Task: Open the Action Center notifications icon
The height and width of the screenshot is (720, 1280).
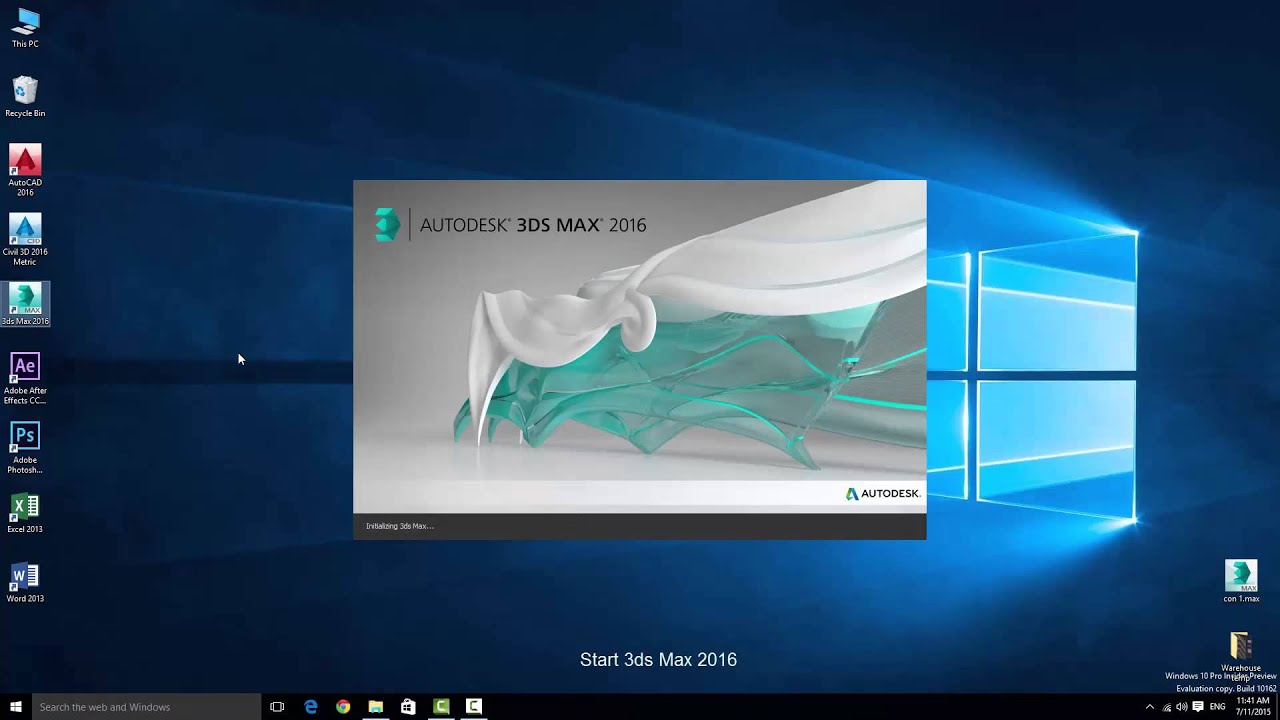Action: [x=1198, y=707]
